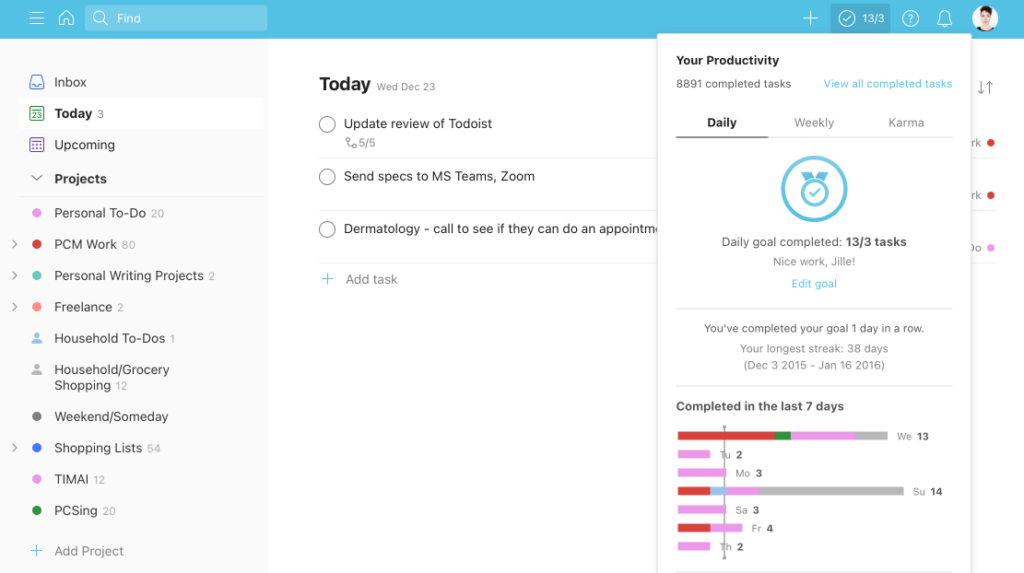Image resolution: width=1024 pixels, height=573 pixels.
Task: Click the plus quick add task icon
Action: 810,18
